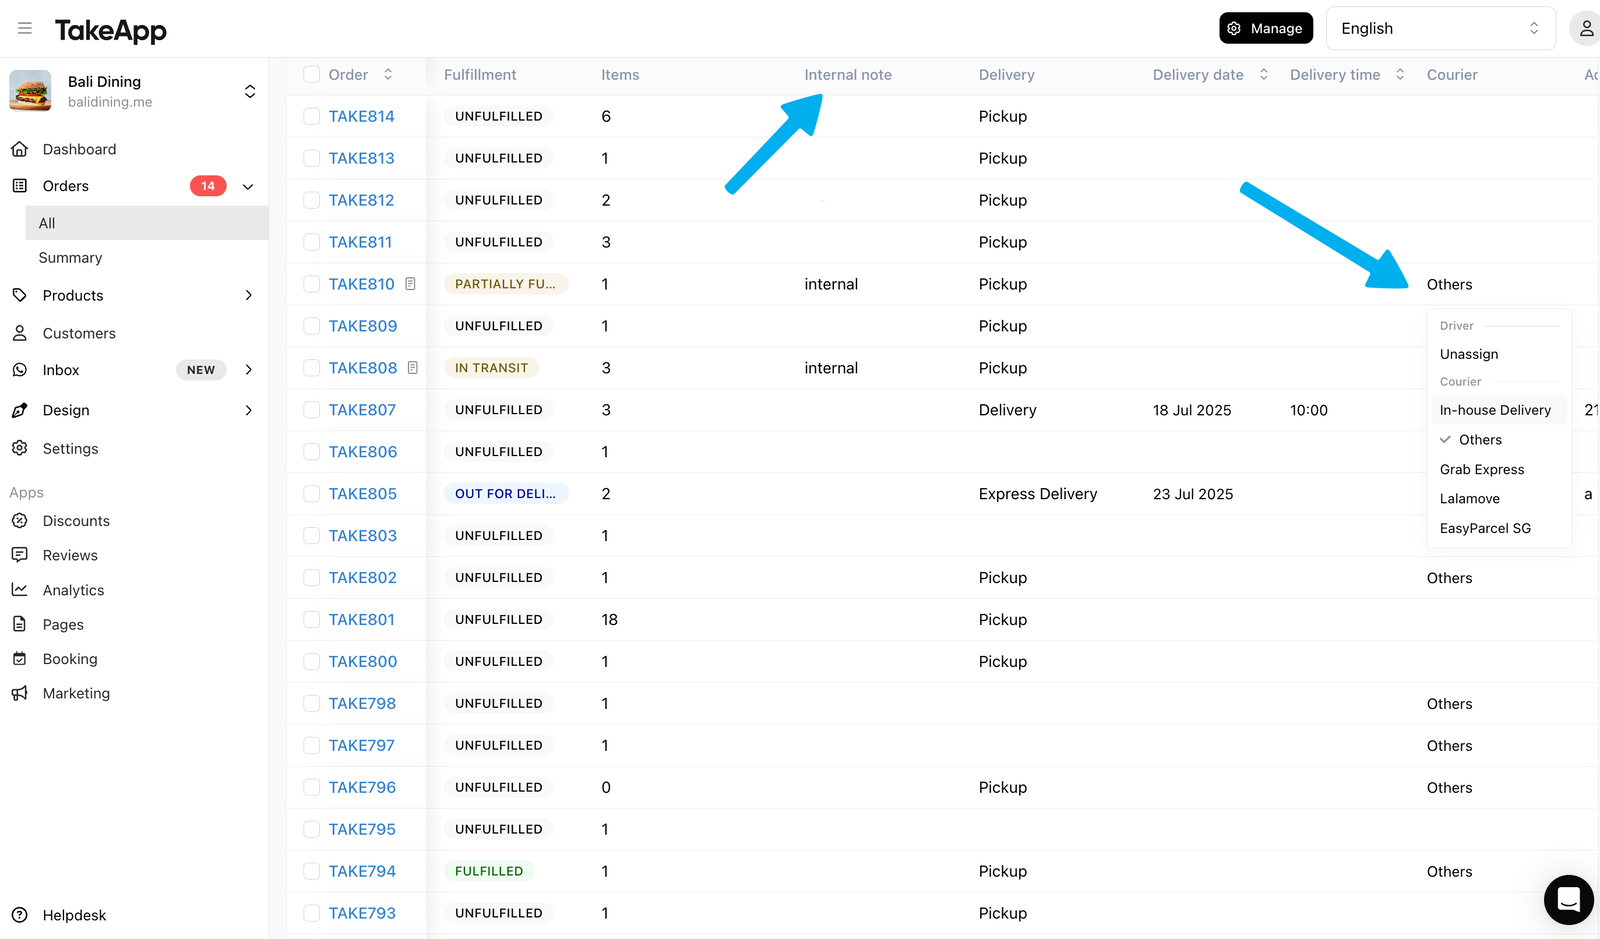The width and height of the screenshot is (1600, 939).
Task: Tick the checkbox for order TAKE814
Action: [312, 116]
